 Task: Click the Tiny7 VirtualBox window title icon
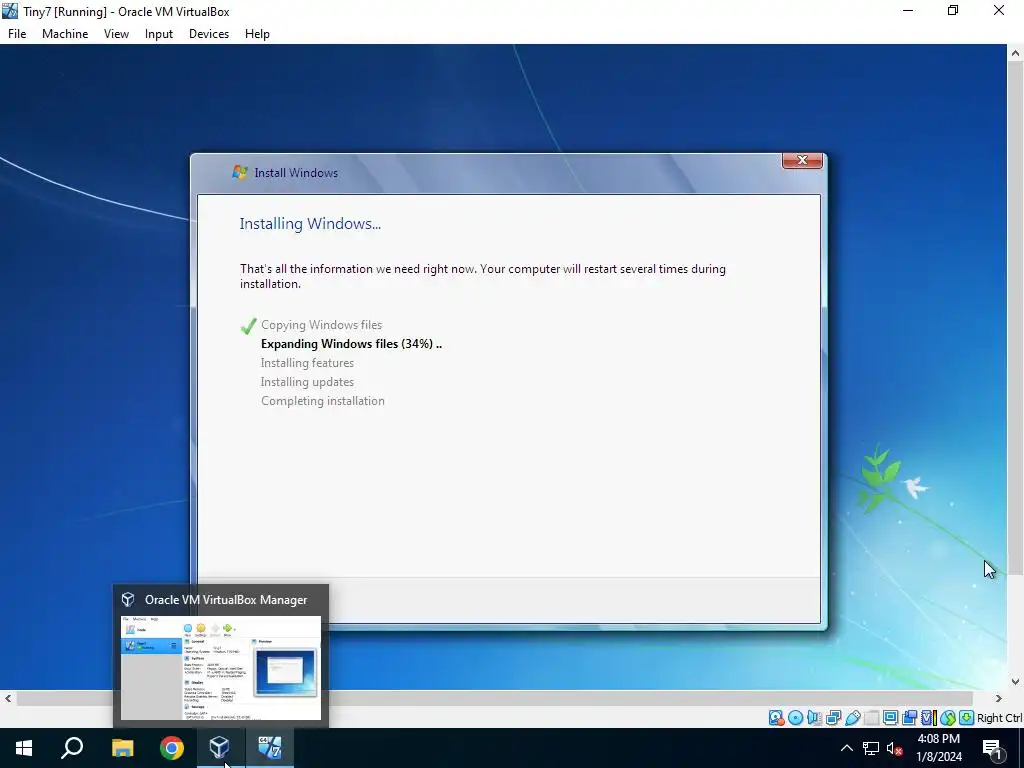(10, 11)
